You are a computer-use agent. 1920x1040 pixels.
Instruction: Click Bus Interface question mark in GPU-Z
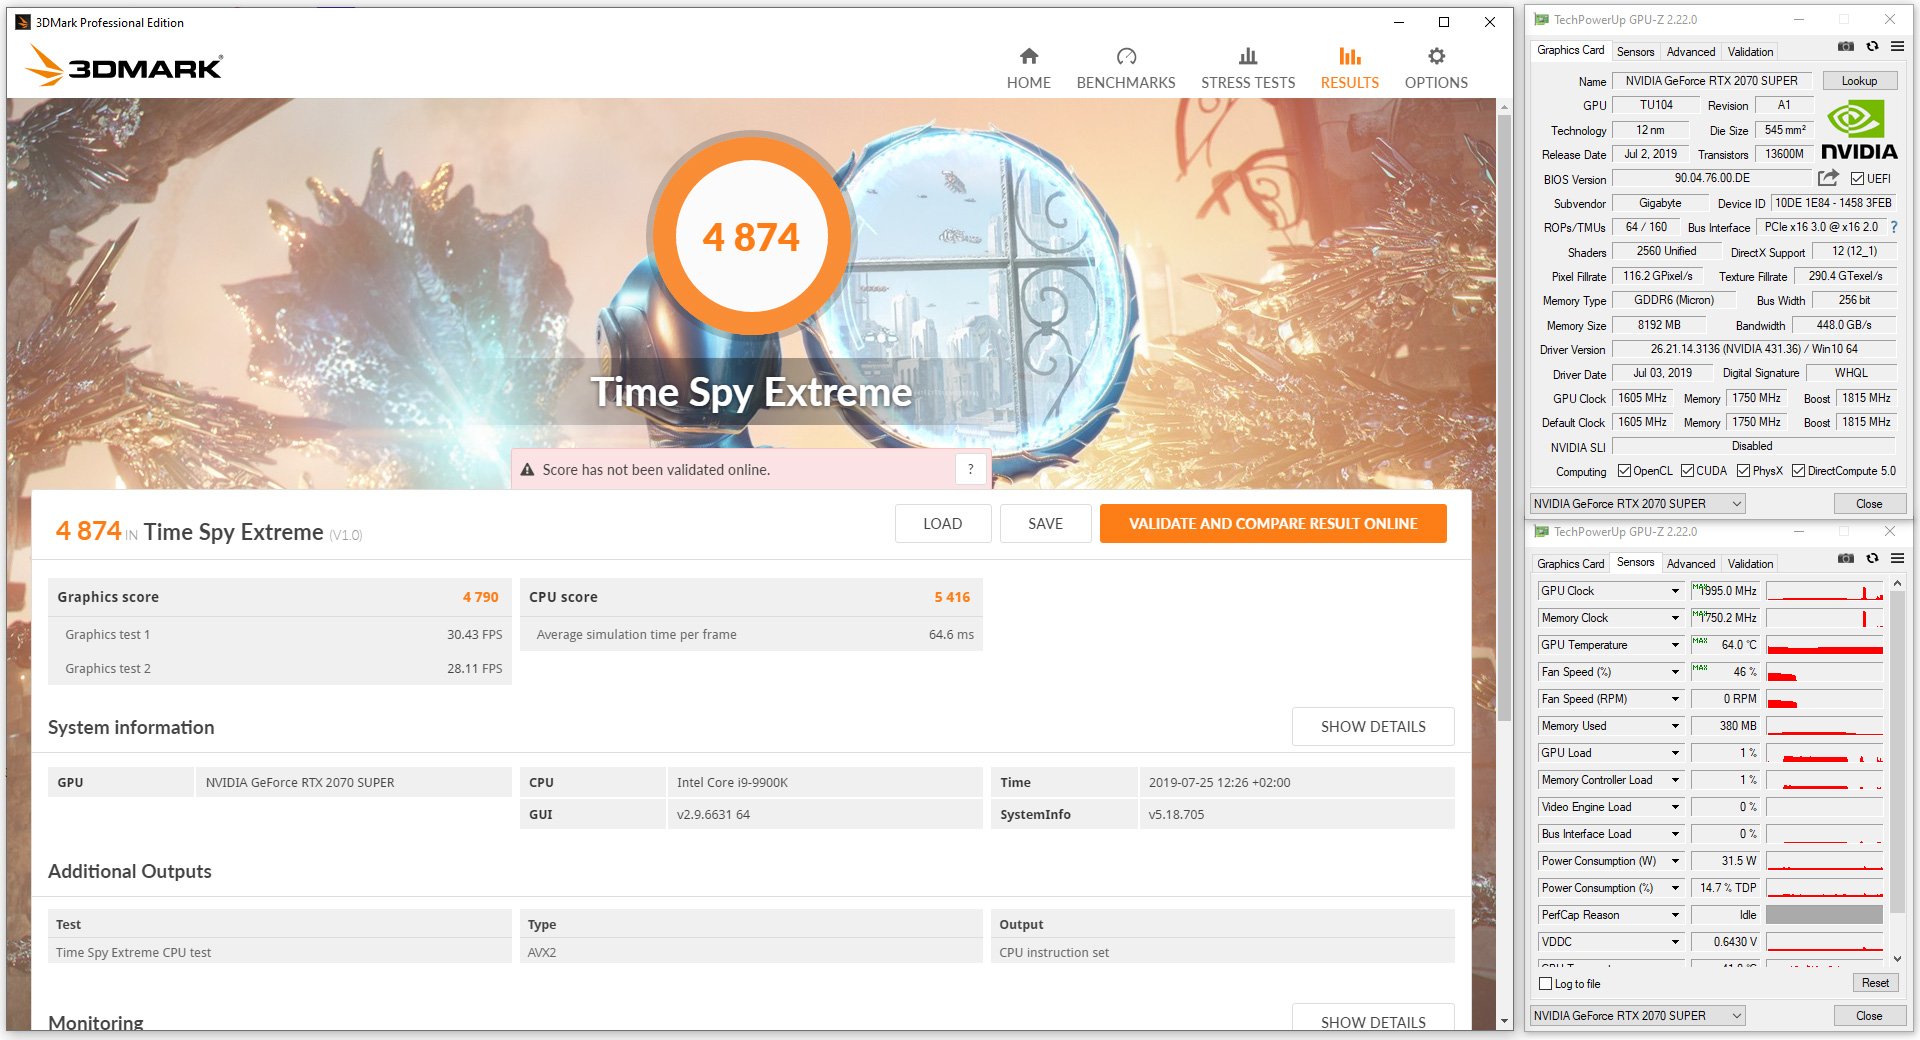point(1893,227)
